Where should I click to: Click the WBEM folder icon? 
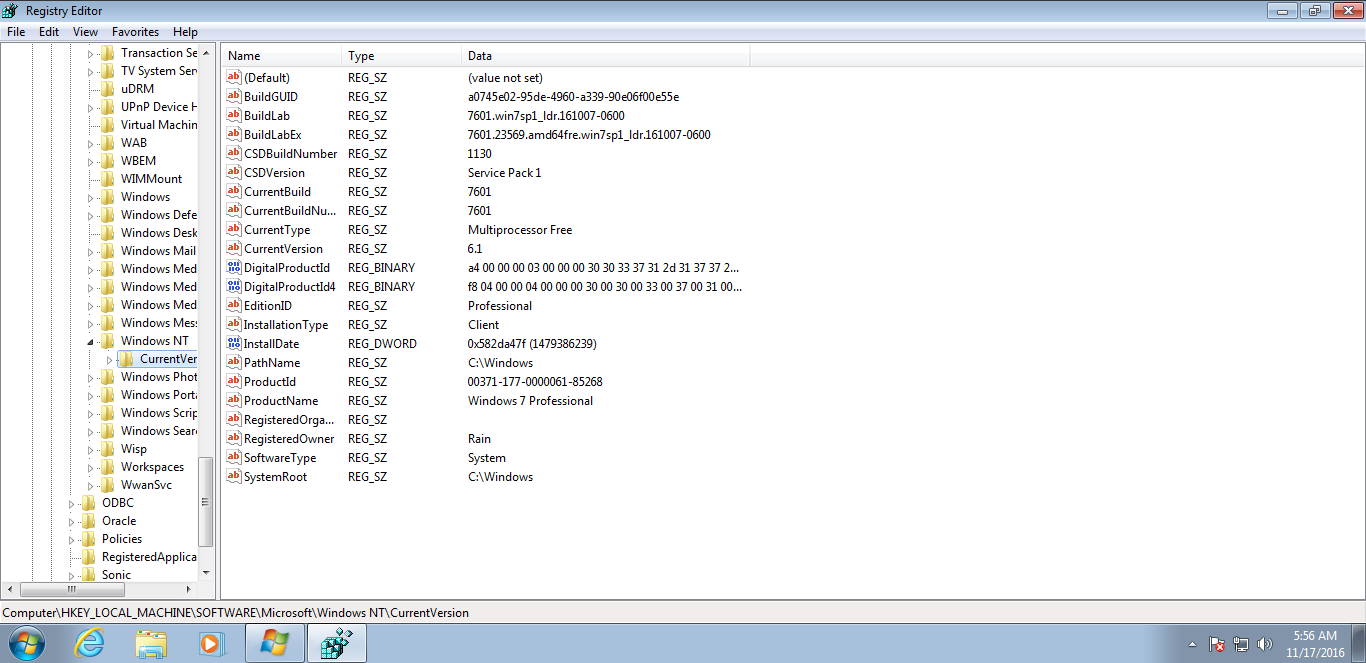click(107, 161)
